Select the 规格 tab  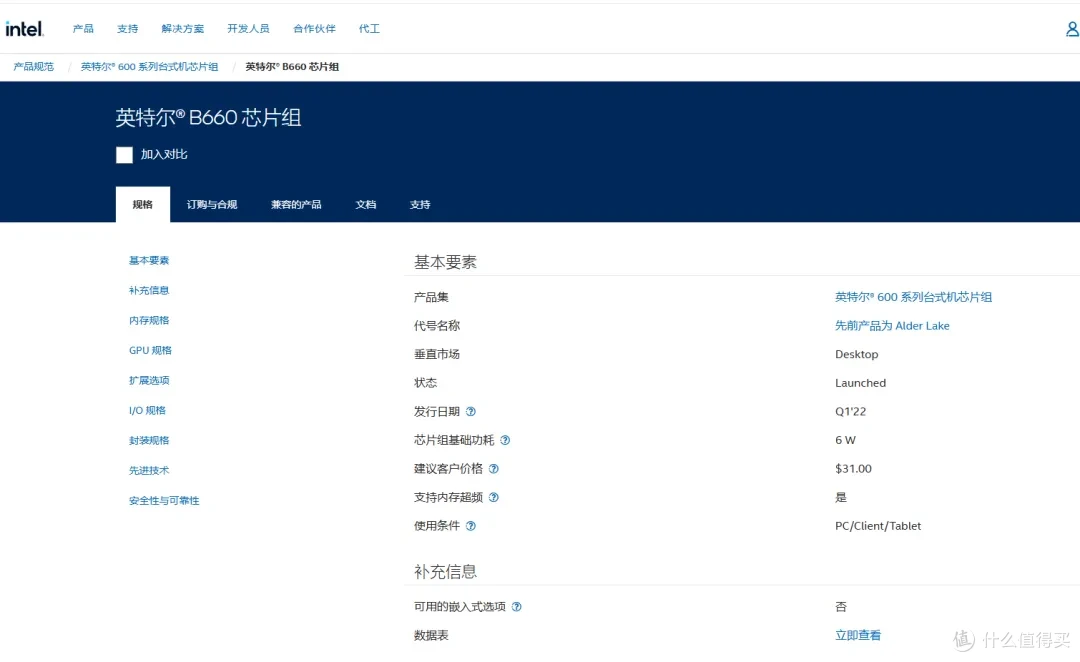point(143,204)
